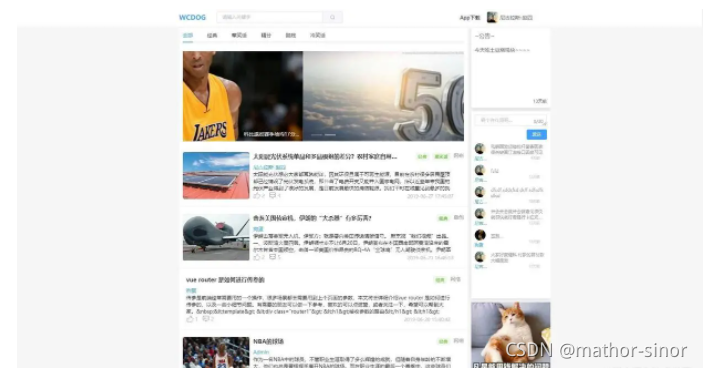
Task: Click the green tag on the vue router post
Action: pyautogui.click(x=440, y=280)
